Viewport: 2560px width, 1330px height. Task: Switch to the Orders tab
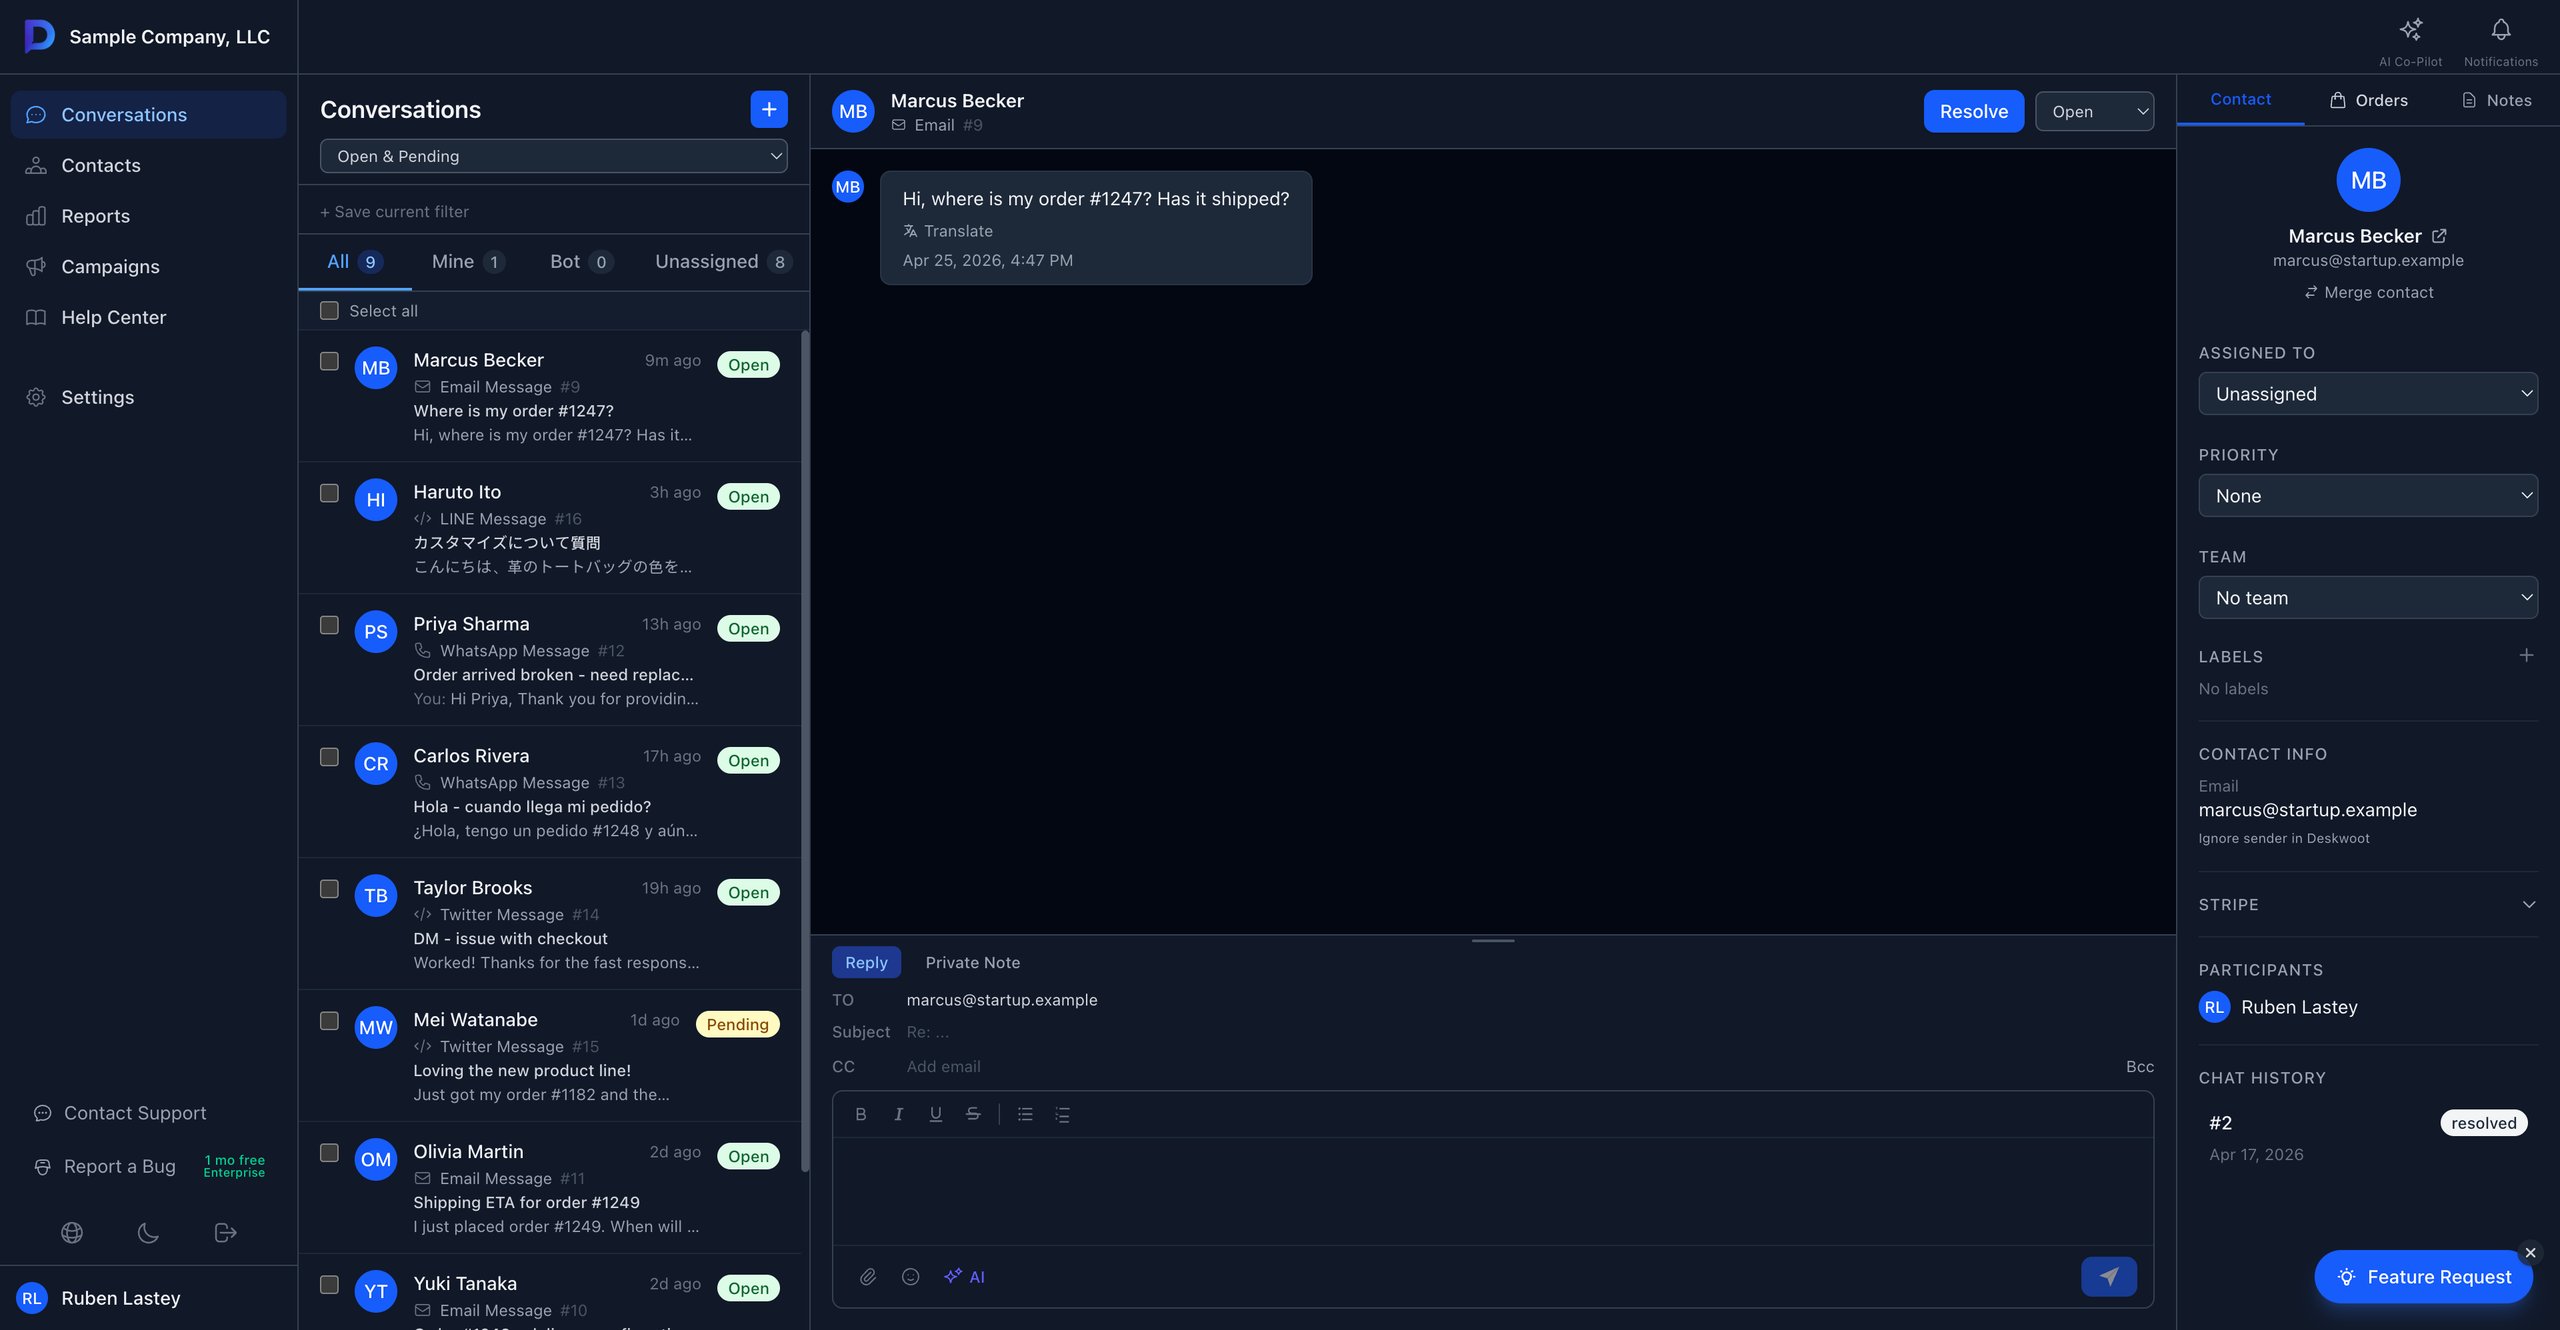click(x=2368, y=100)
